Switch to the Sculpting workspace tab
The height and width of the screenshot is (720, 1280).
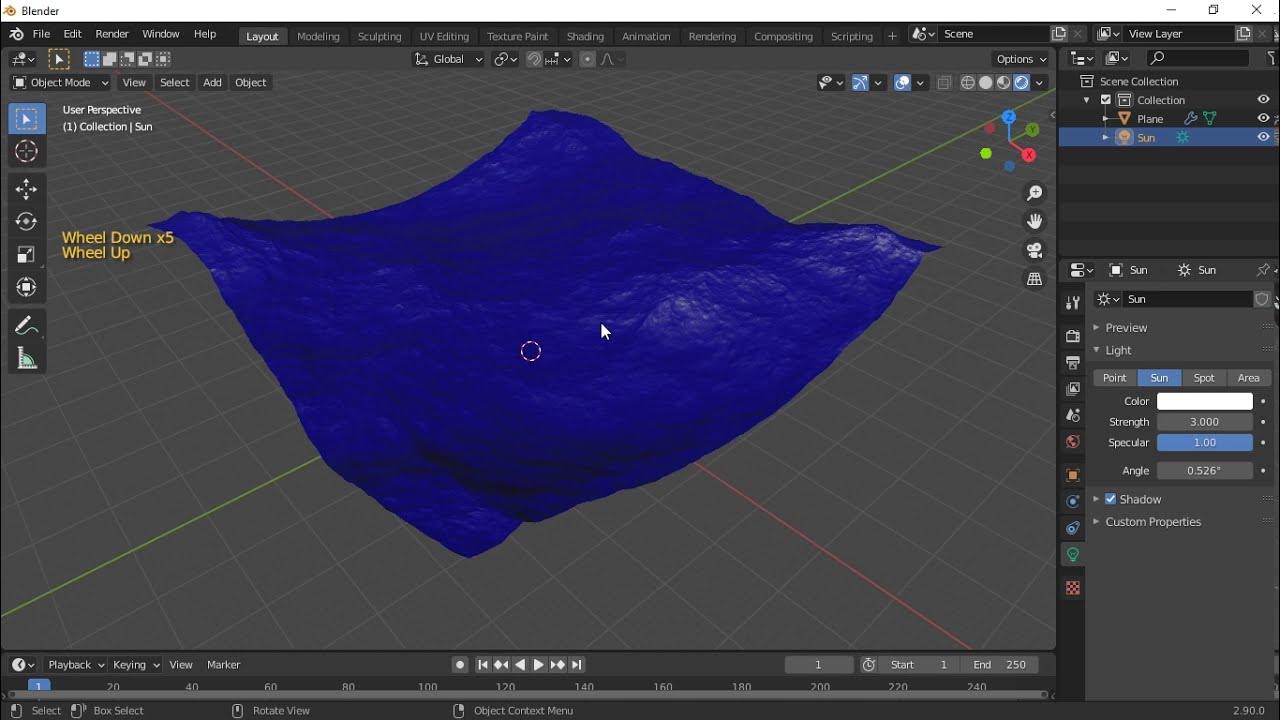click(x=379, y=36)
